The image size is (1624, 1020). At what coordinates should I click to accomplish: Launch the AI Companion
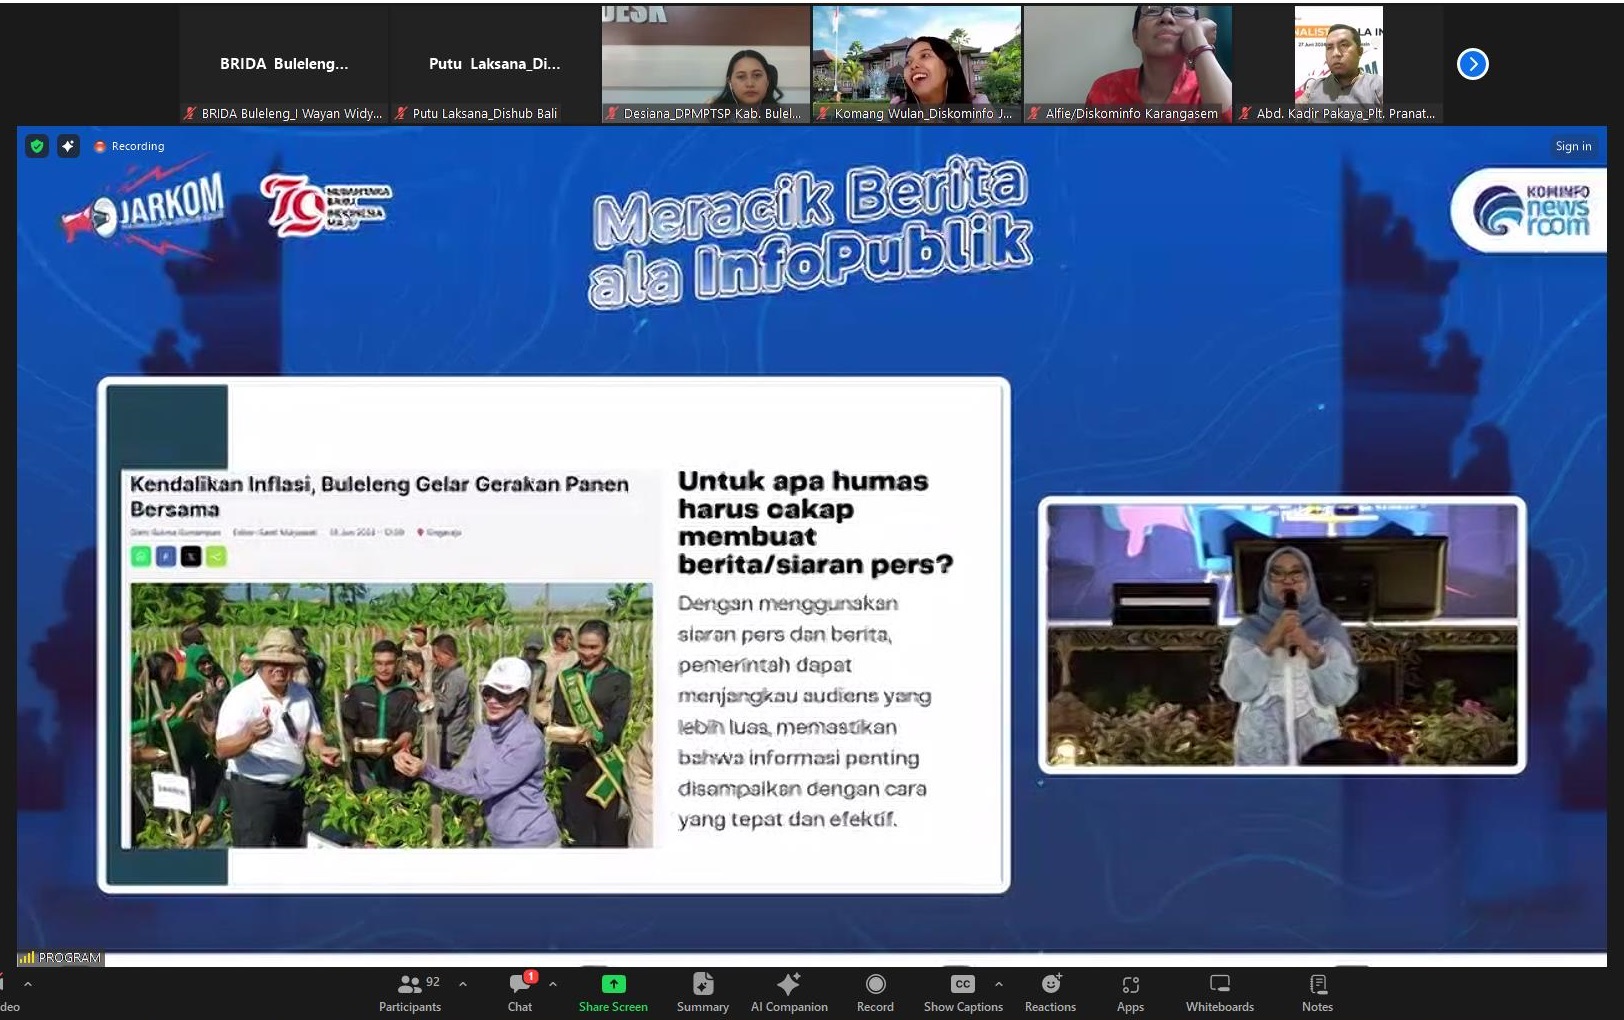(x=789, y=993)
